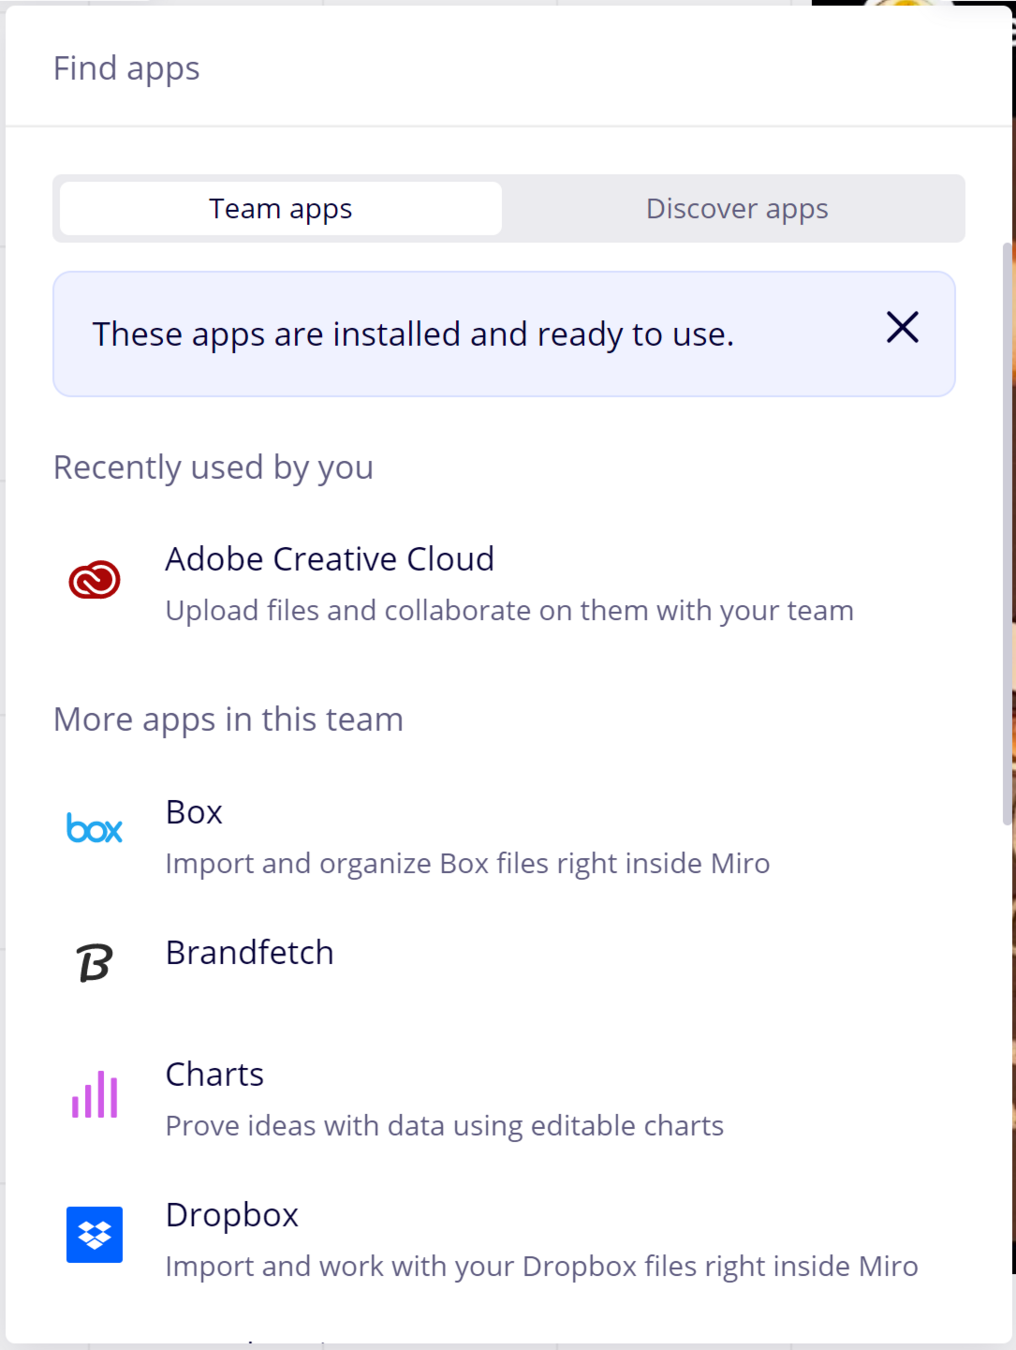Open the Charts app title

click(x=214, y=1074)
